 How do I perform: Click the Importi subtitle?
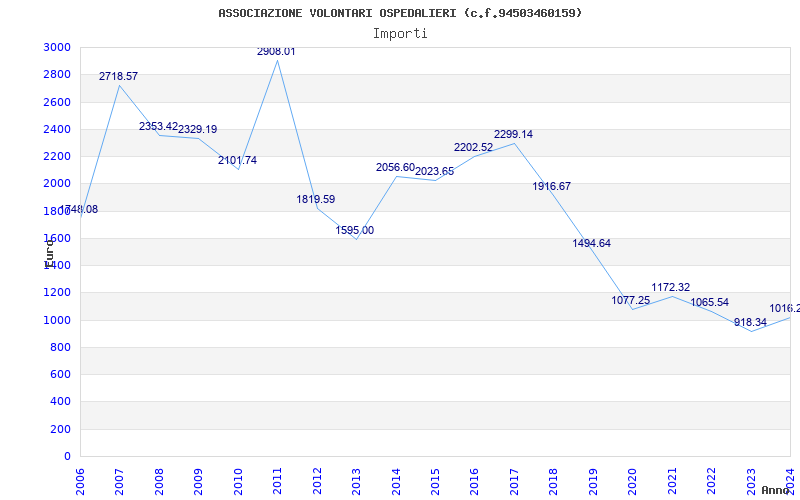tap(400, 34)
